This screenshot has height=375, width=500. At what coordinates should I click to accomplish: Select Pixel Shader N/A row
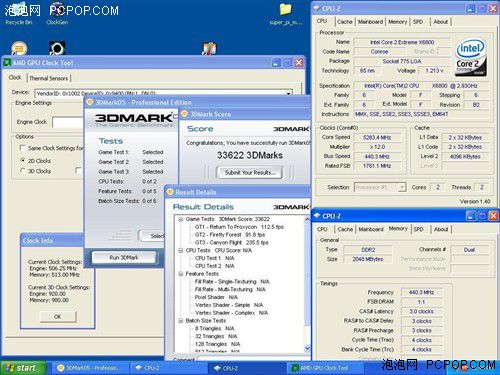(x=216, y=297)
